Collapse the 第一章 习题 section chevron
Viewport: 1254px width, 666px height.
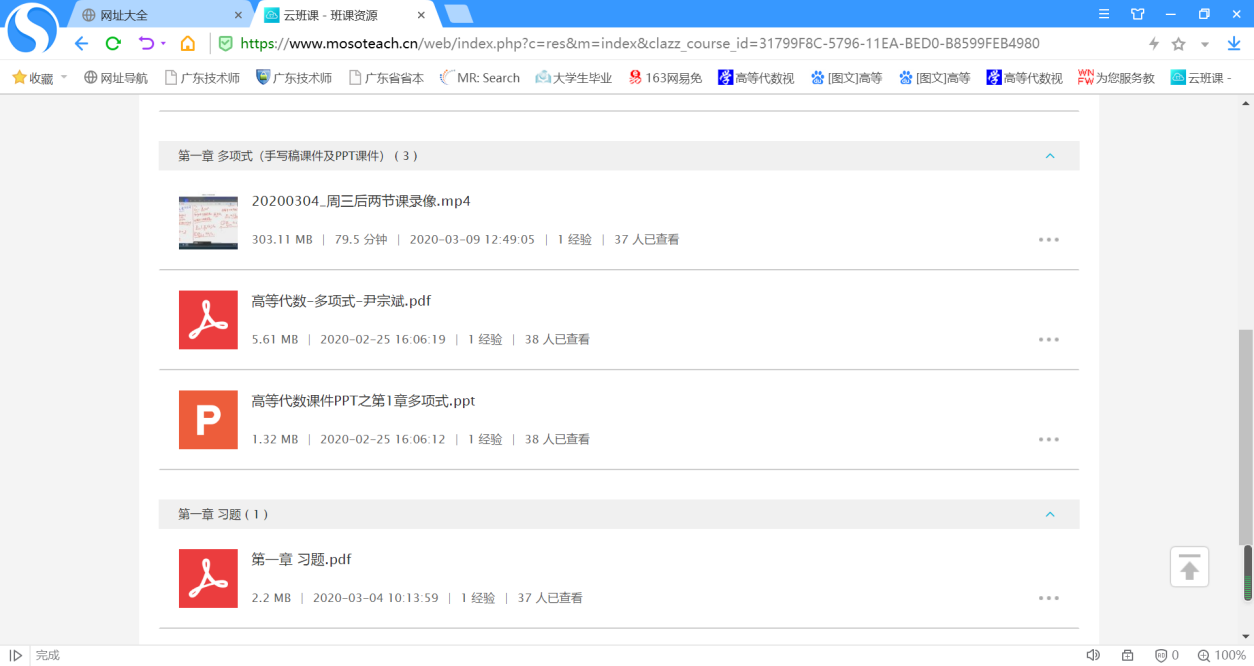click(x=1050, y=514)
